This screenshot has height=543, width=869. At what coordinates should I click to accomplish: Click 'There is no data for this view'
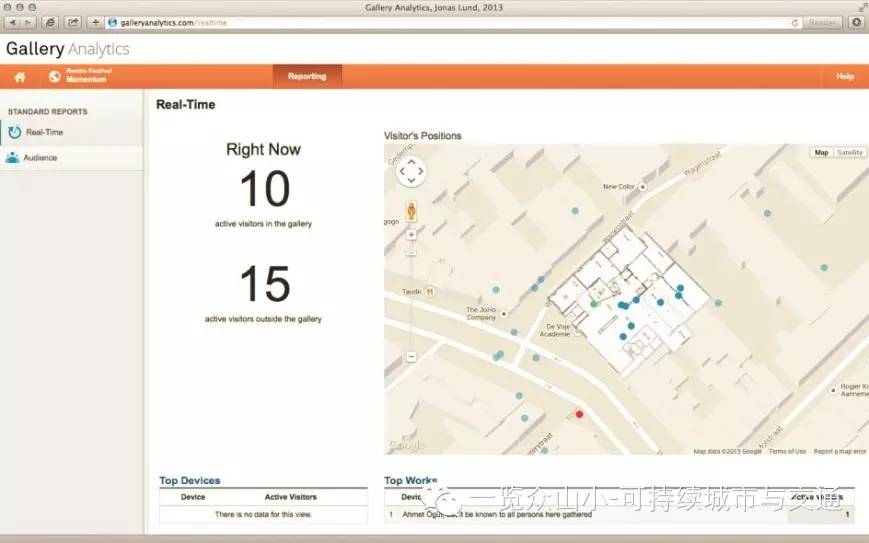[x=263, y=514]
